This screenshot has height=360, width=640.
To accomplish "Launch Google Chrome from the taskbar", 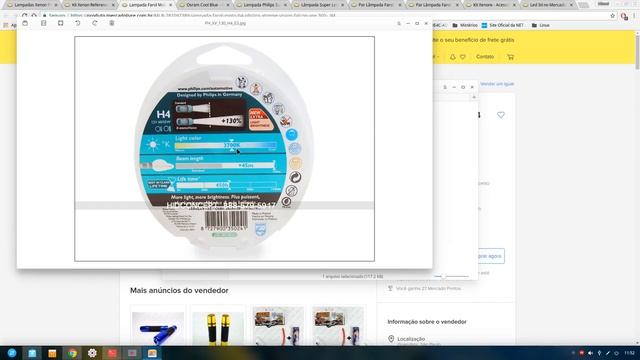I will tap(72, 353).
